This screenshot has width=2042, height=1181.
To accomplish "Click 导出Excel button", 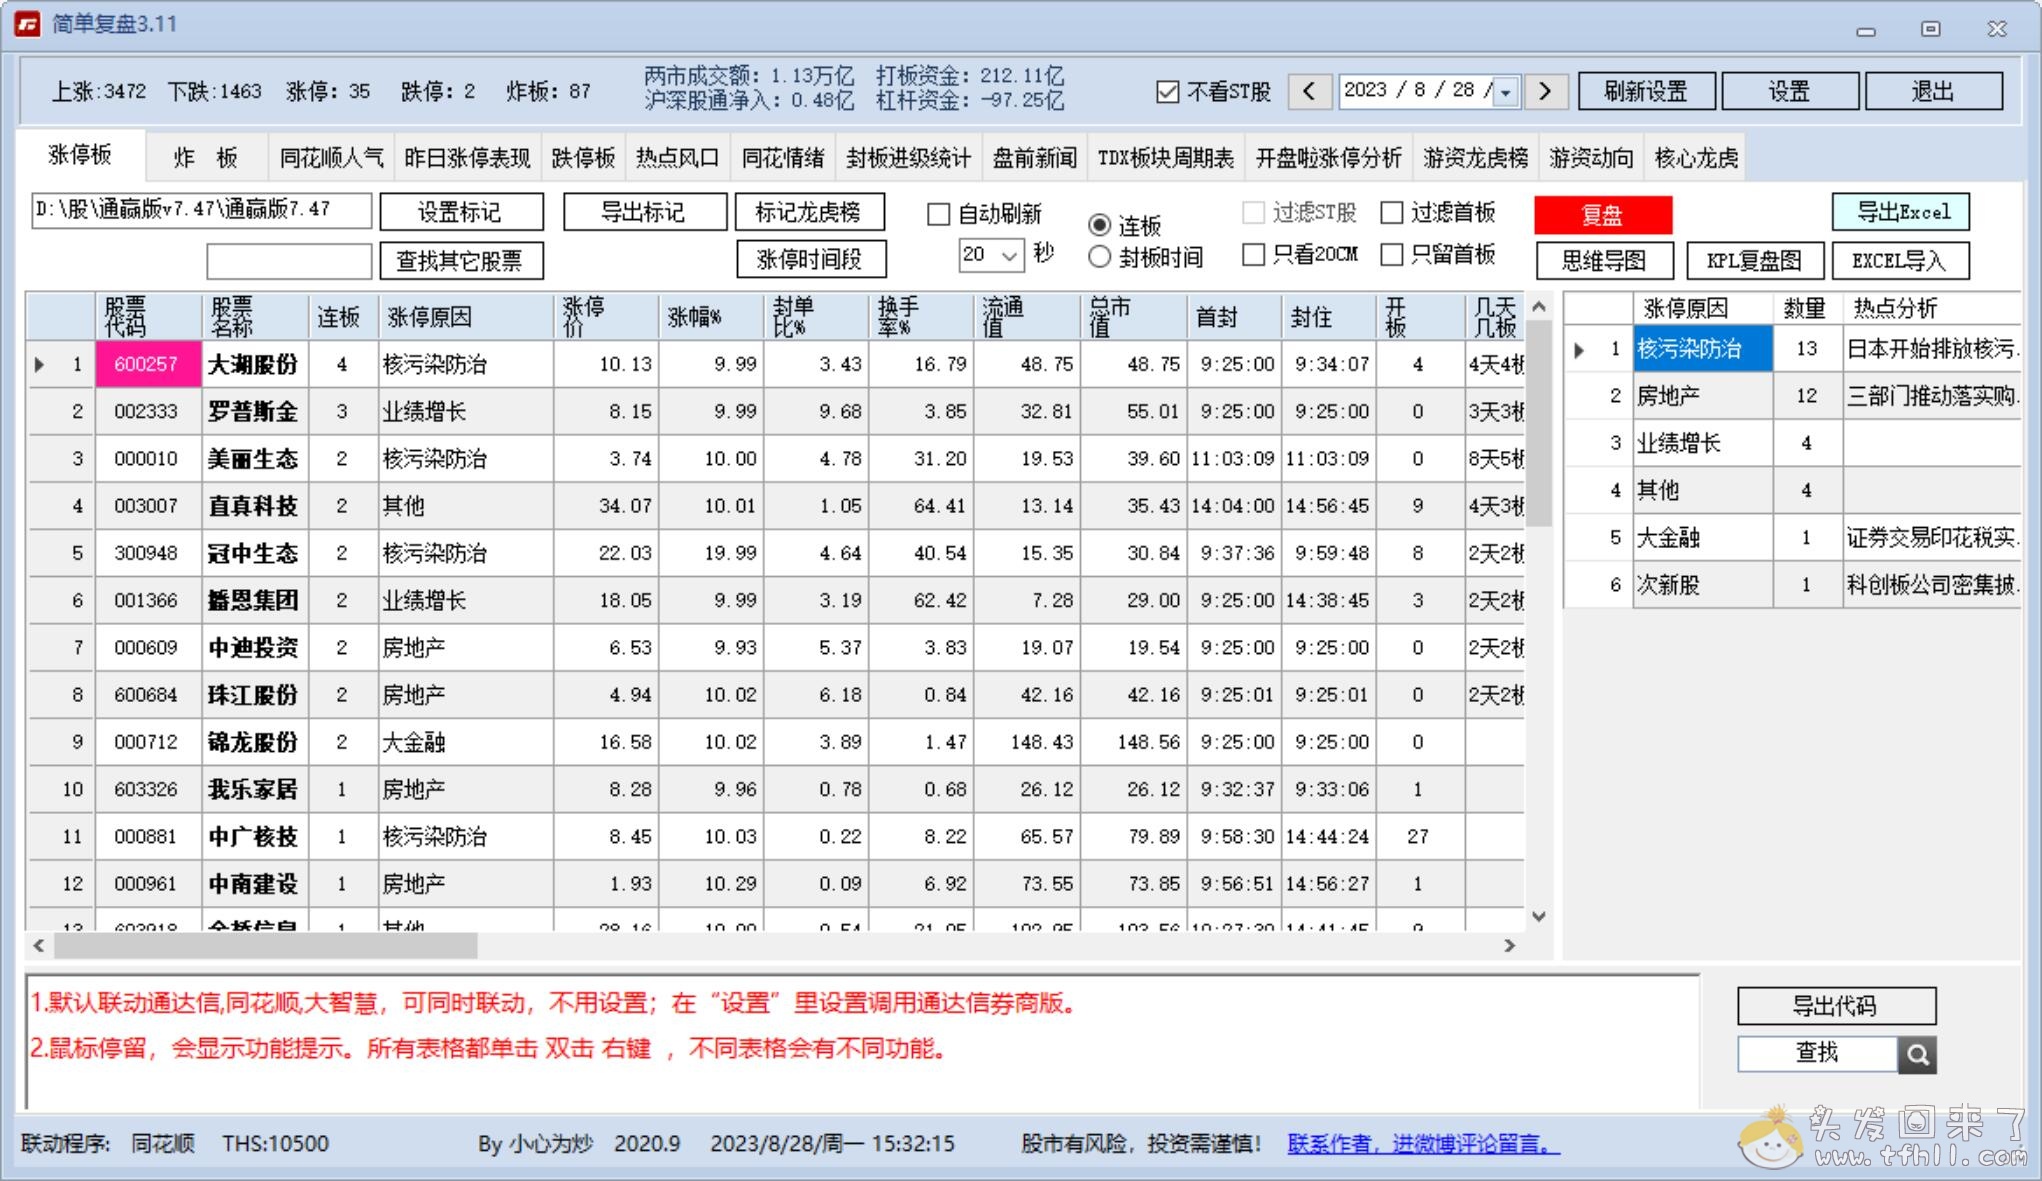I will click(x=1901, y=212).
